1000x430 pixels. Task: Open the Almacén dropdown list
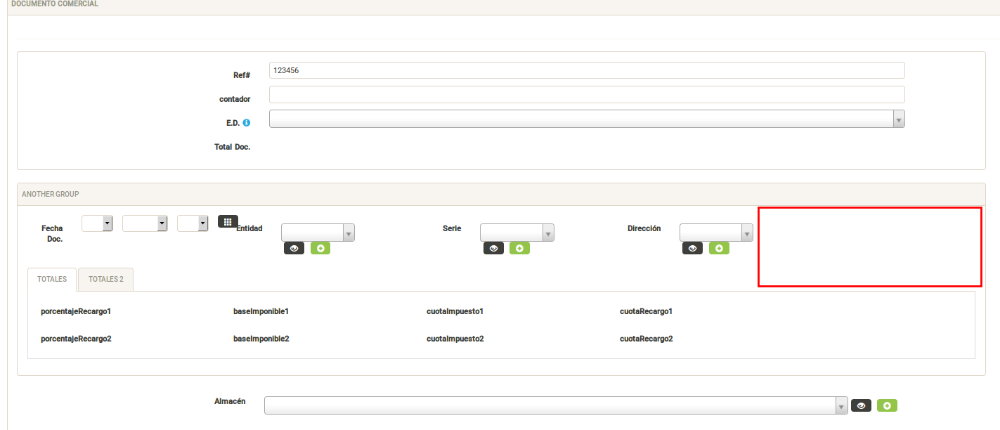tap(556, 406)
